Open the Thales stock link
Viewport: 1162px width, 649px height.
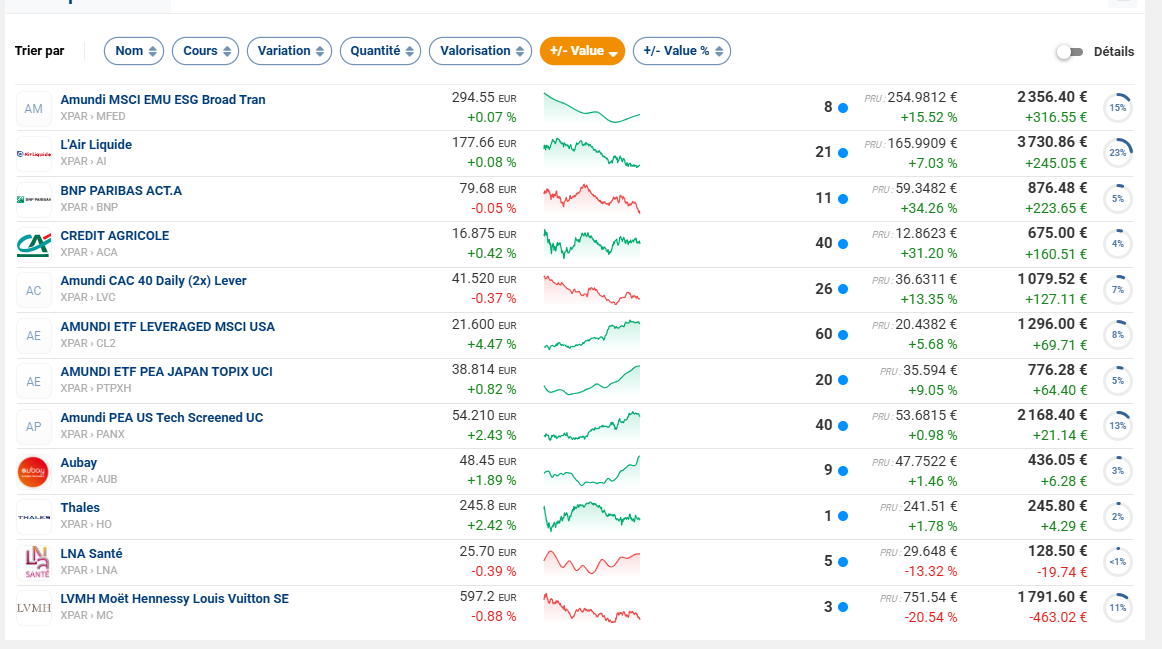tap(80, 508)
